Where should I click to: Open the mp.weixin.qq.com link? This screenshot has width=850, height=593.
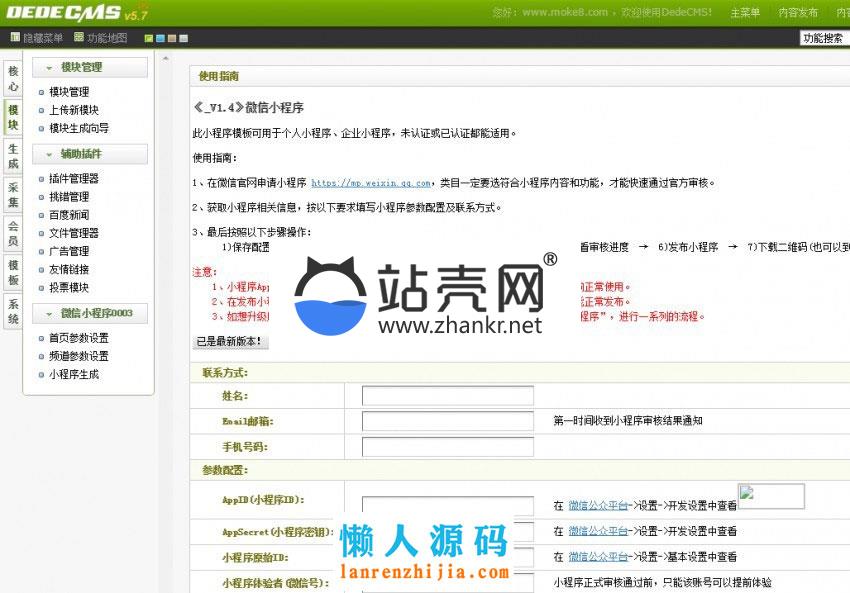370,184
